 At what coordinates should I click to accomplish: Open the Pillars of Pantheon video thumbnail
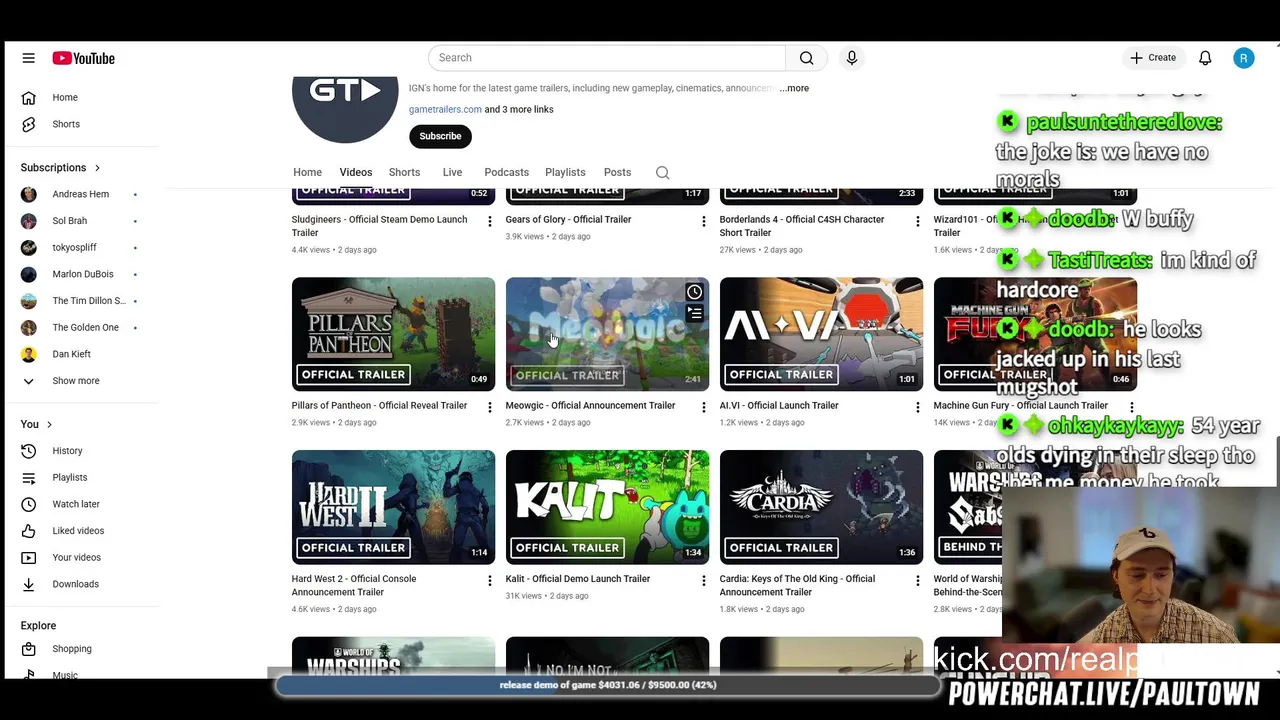pos(393,334)
